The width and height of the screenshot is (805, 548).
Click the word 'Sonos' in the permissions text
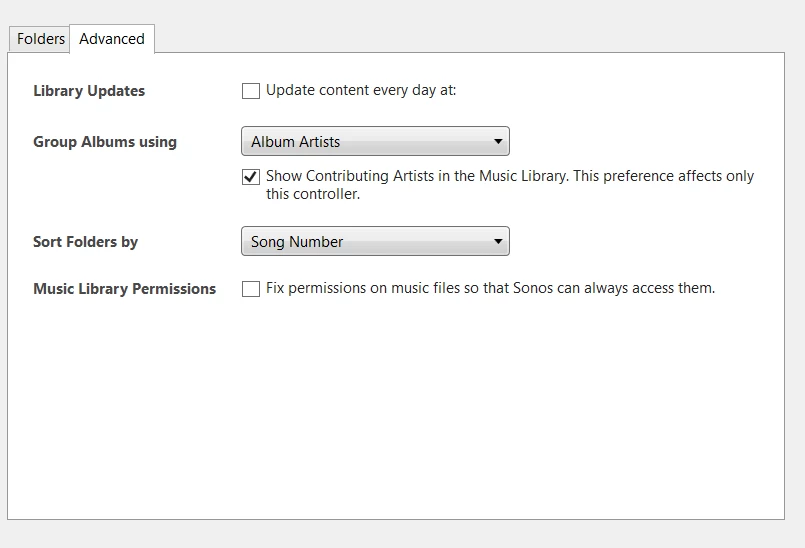(532, 288)
